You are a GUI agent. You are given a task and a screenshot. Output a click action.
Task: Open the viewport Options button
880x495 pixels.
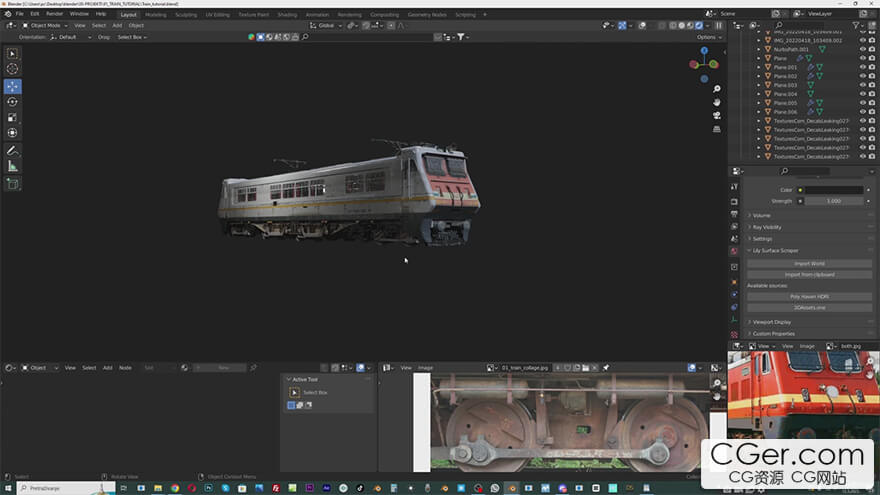tap(709, 37)
